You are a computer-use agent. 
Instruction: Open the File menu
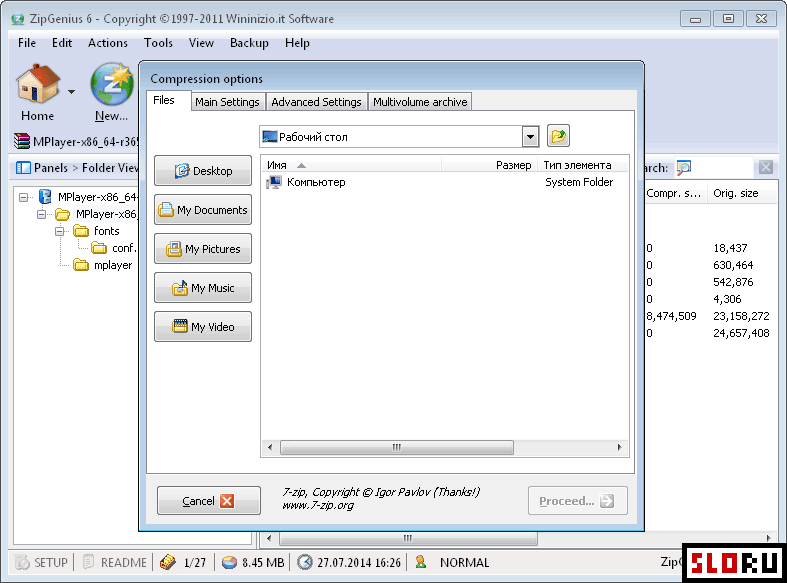click(27, 43)
